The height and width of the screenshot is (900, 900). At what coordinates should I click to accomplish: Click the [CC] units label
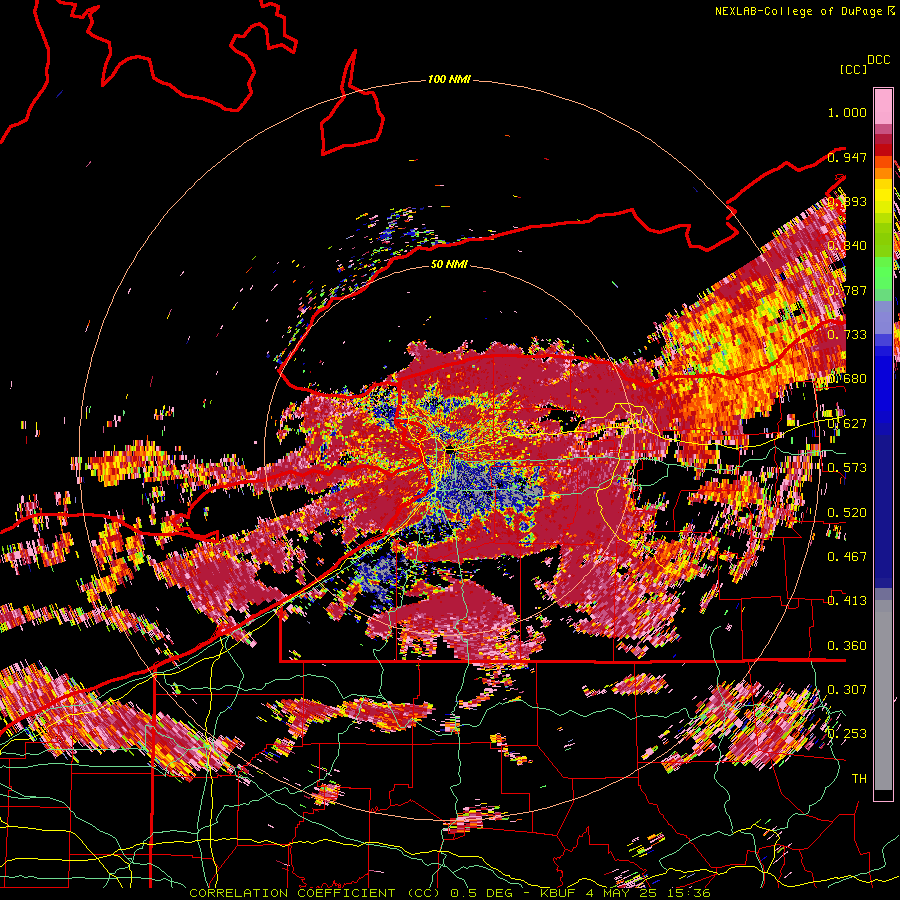pyautogui.click(x=854, y=69)
